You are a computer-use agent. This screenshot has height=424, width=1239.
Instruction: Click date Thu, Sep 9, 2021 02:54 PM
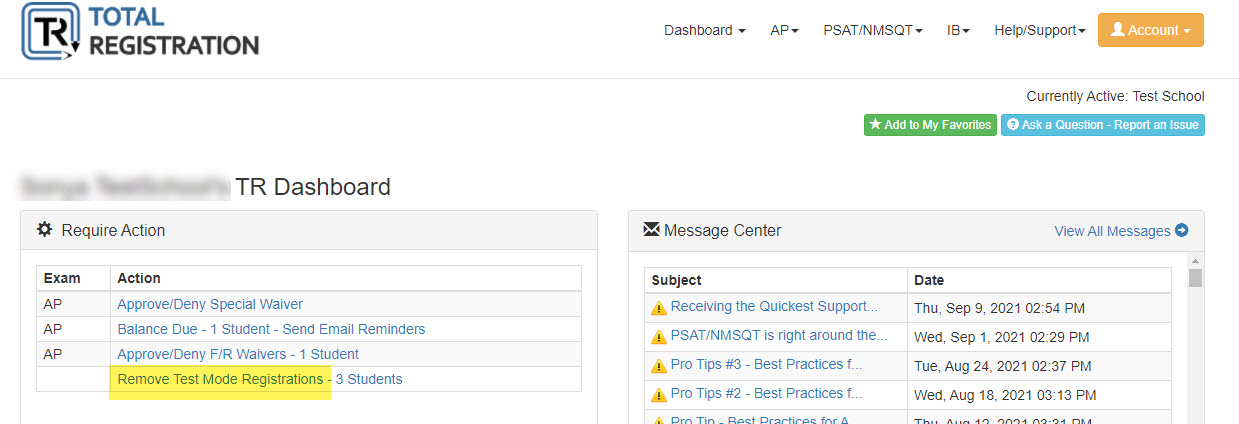999,308
